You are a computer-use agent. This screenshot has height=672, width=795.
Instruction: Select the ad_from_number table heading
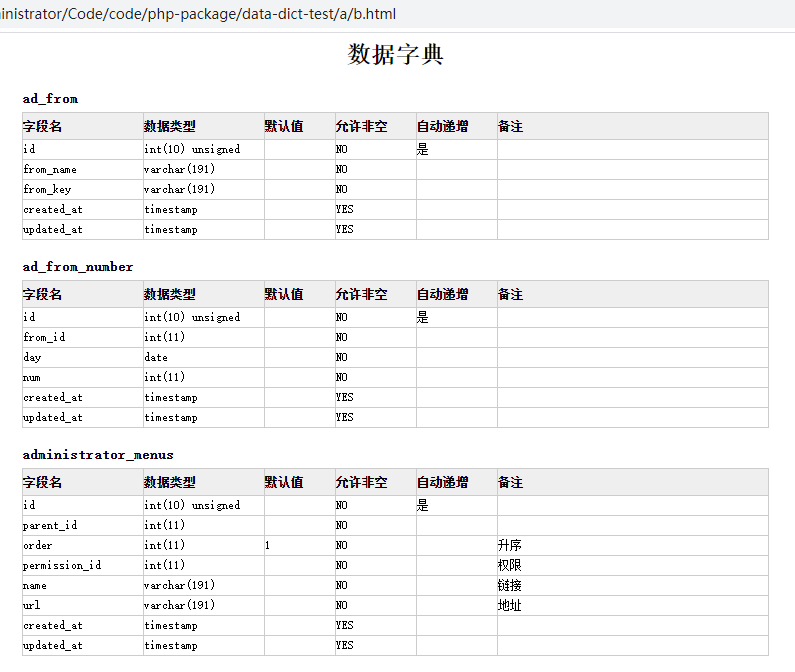(78, 267)
